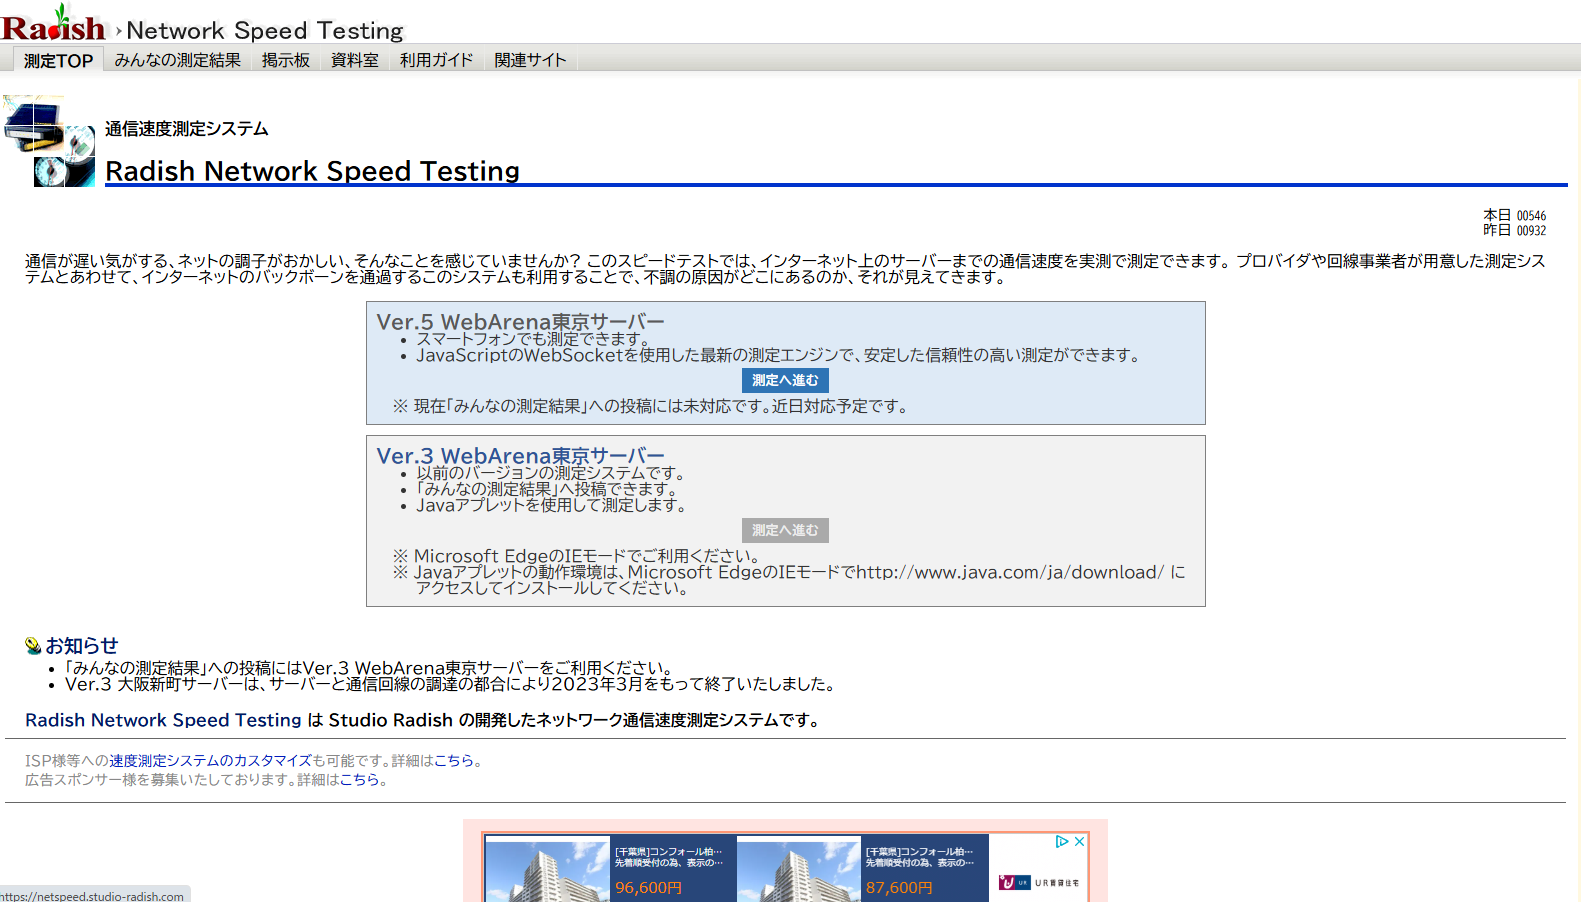The image size is (1581, 902).
Task: Open the 関連サイト tab
Action: coord(530,60)
